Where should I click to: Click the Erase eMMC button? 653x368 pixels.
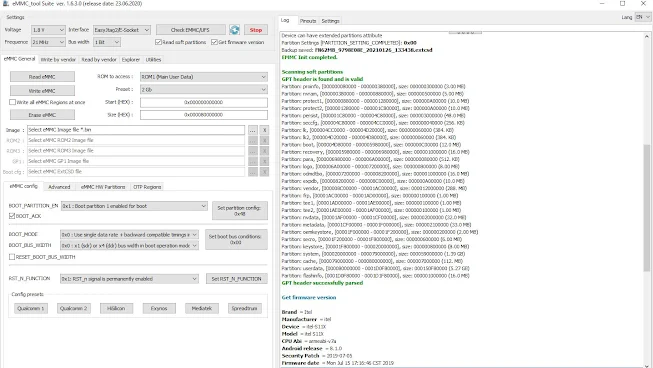42,115
